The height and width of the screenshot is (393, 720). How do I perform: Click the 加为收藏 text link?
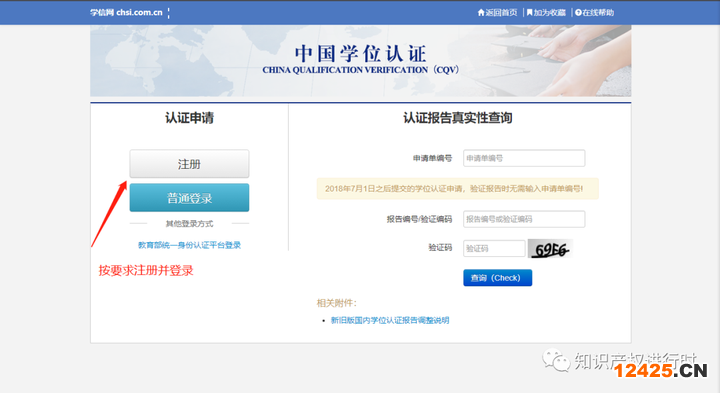point(550,12)
